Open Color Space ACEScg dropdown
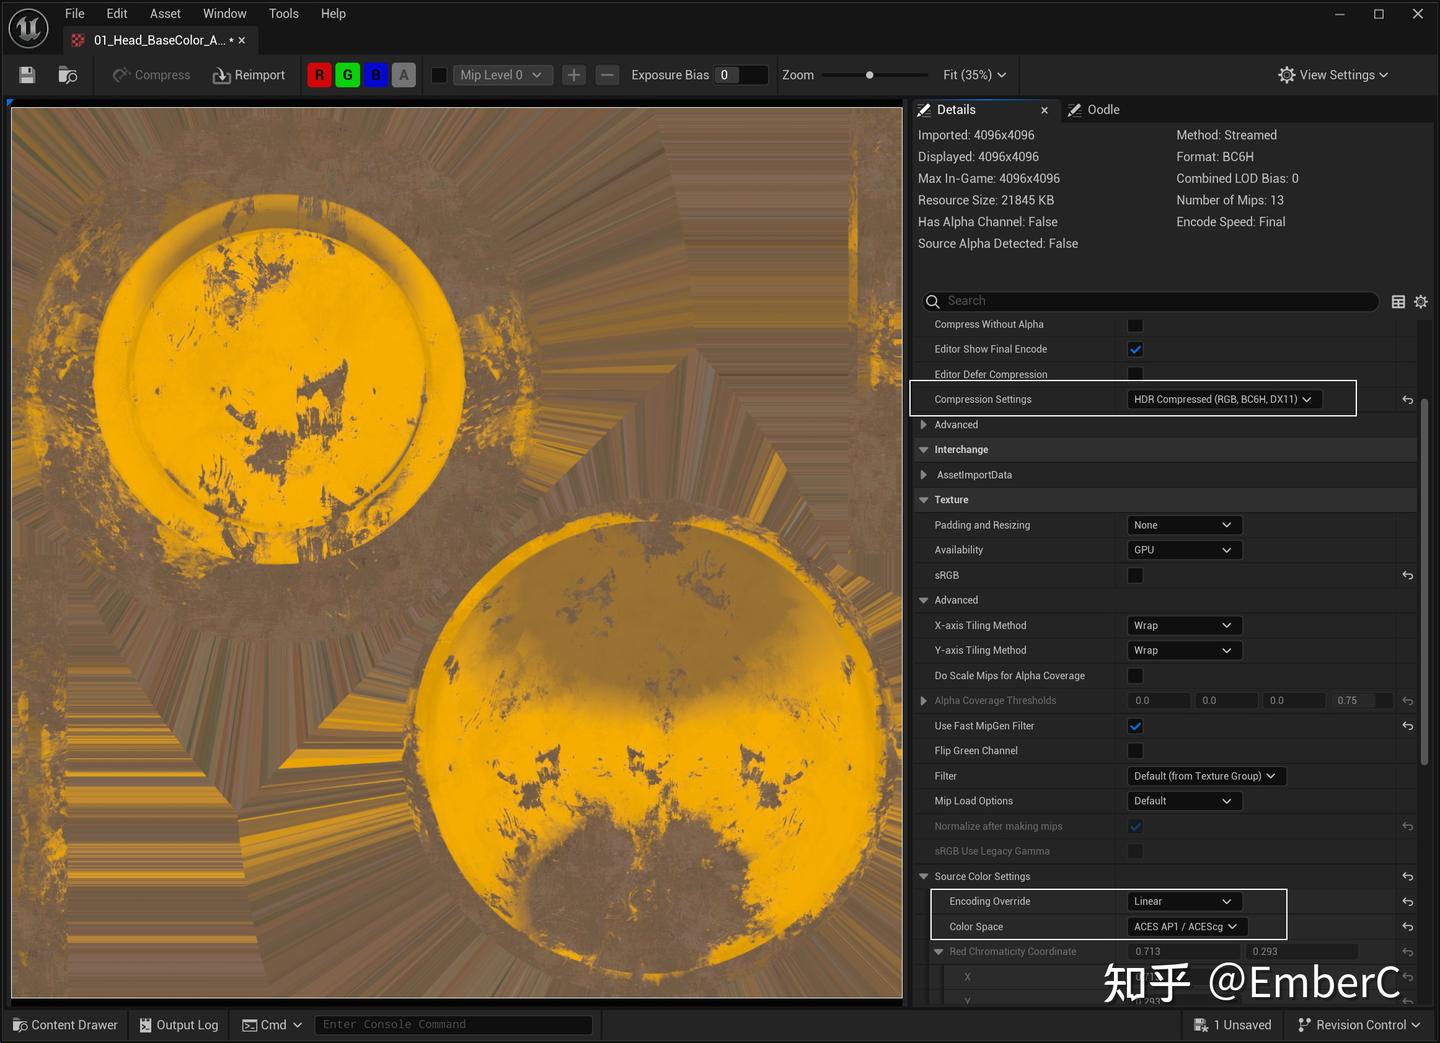This screenshot has width=1440, height=1043. [1187, 926]
